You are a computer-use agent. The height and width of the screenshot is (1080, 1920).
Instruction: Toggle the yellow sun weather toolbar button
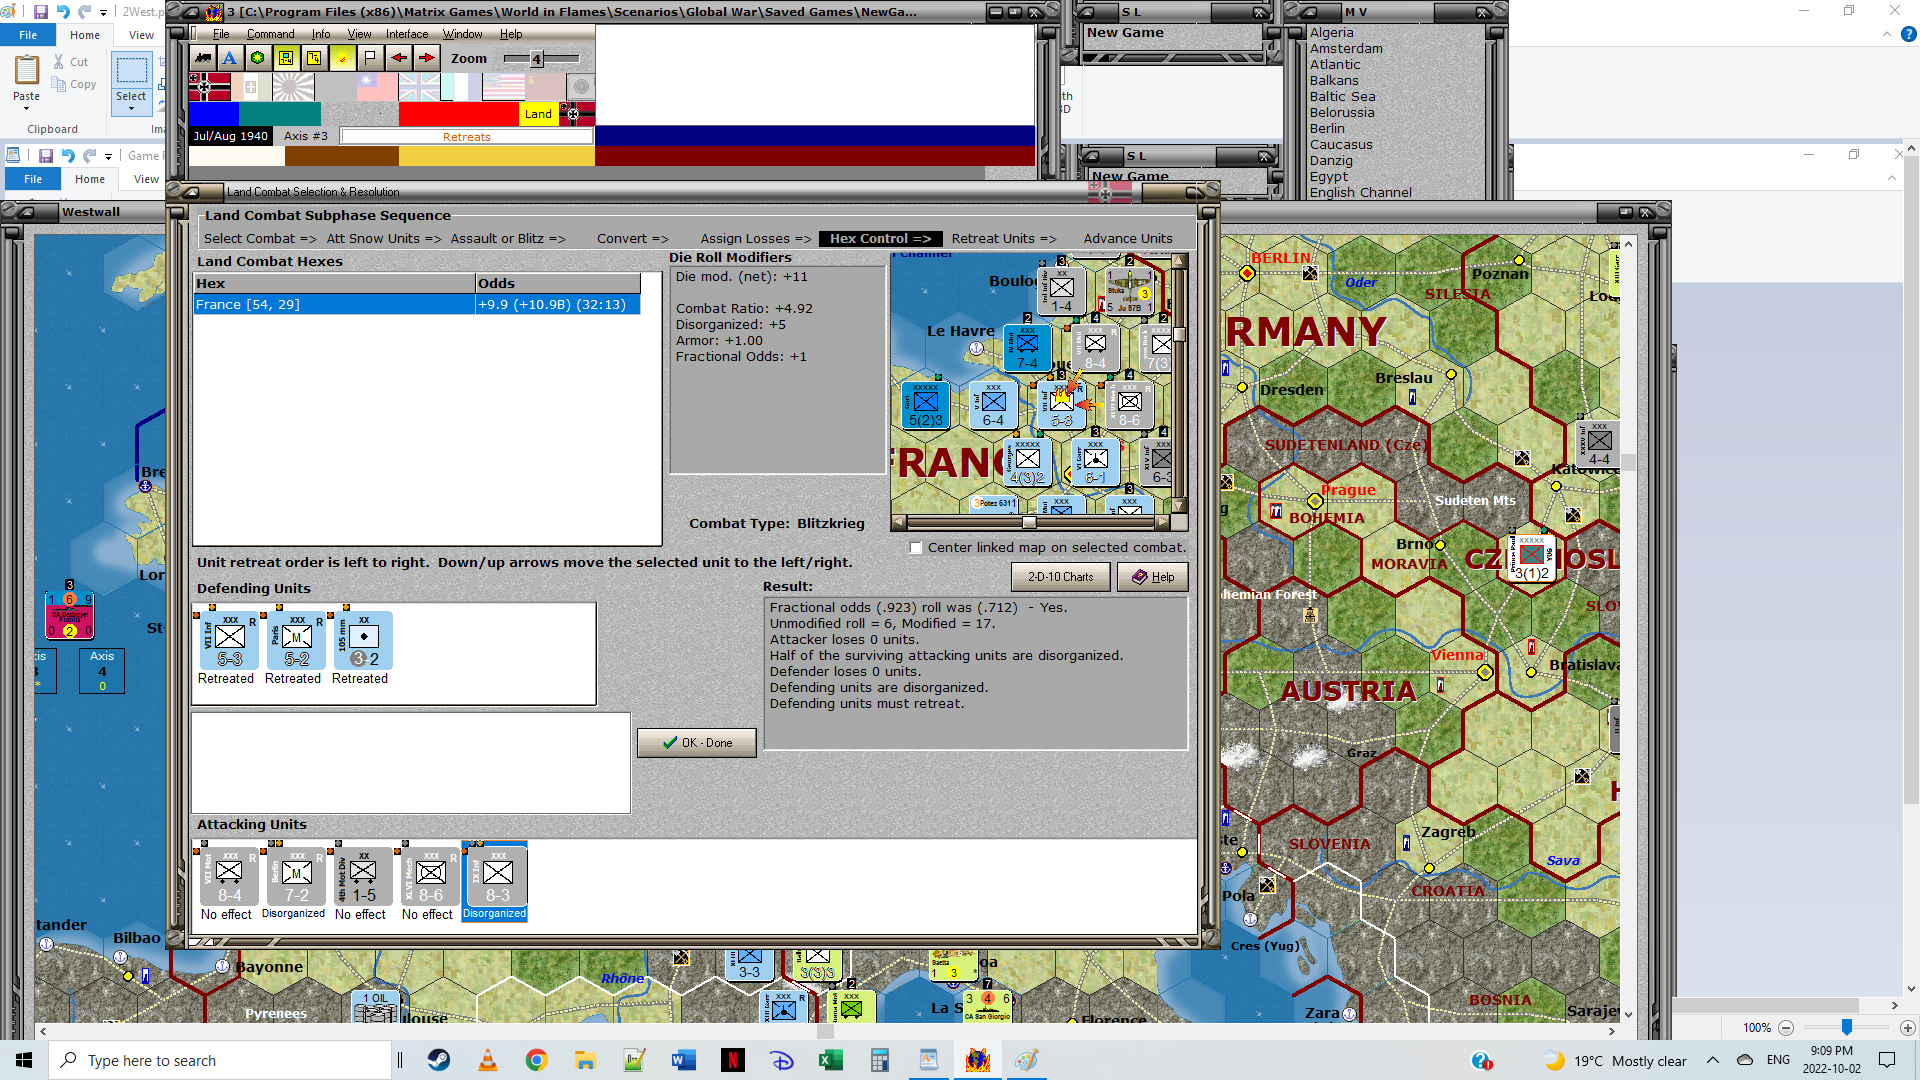[x=342, y=58]
